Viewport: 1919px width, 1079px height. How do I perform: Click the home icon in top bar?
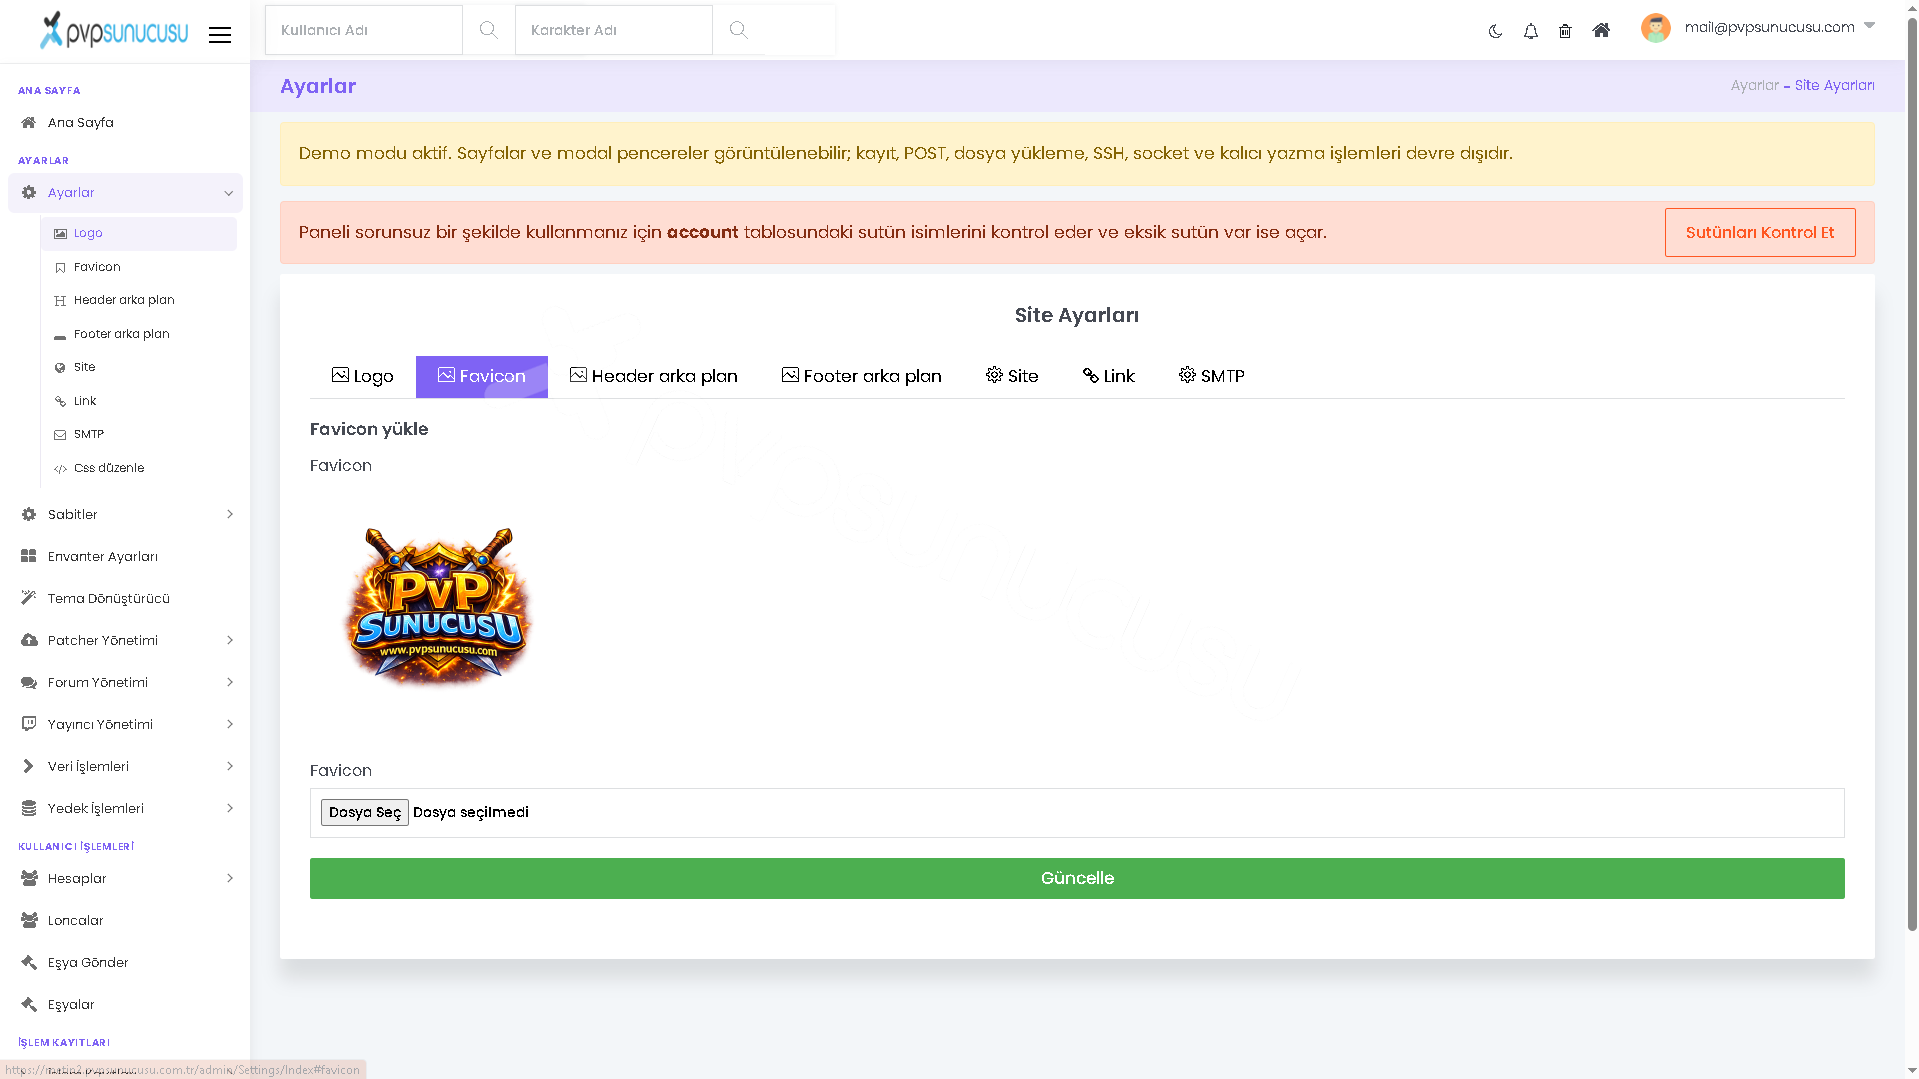pos(1601,30)
